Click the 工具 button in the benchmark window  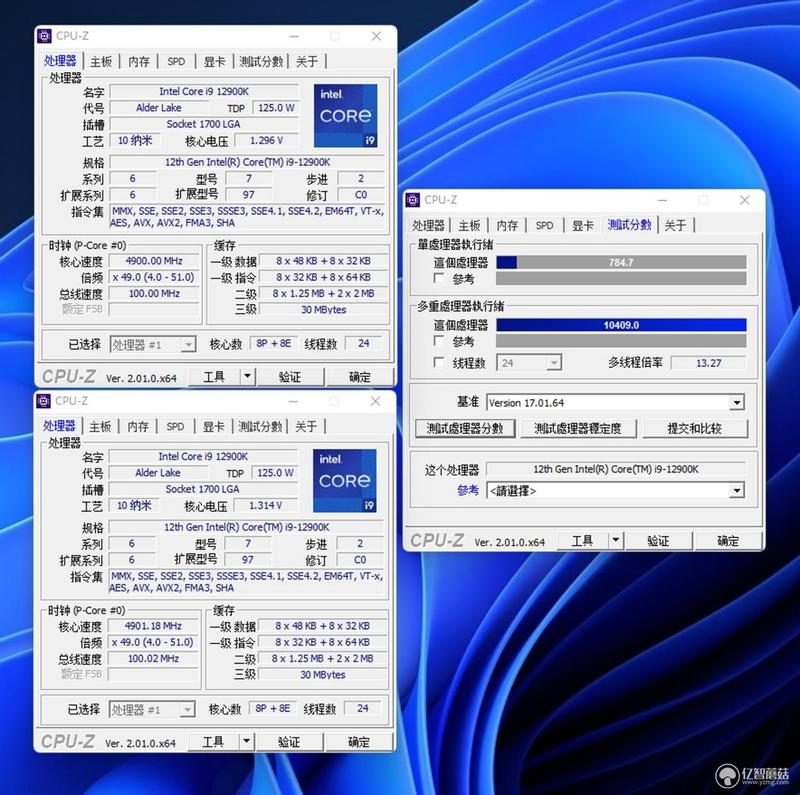(582, 540)
